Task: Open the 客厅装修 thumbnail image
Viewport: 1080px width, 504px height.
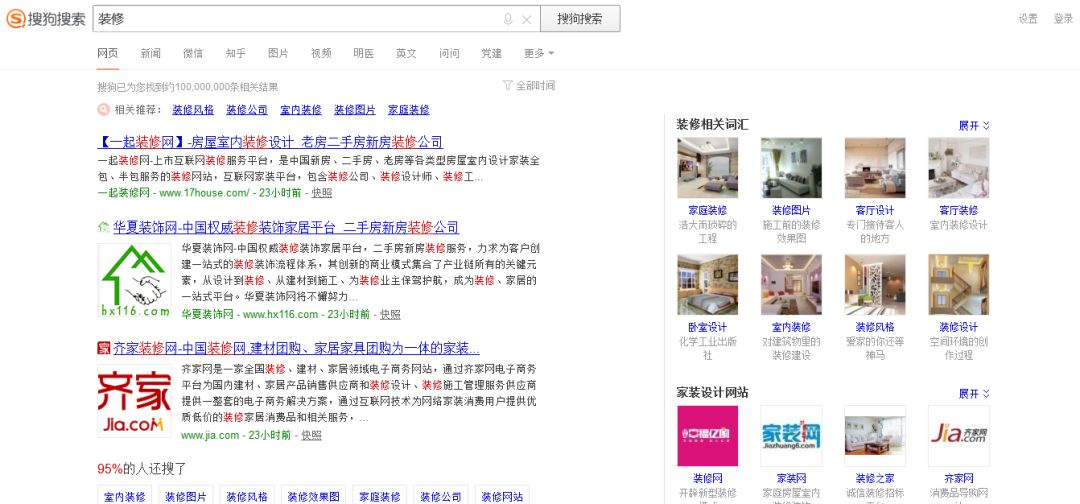Action: click(959, 168)
